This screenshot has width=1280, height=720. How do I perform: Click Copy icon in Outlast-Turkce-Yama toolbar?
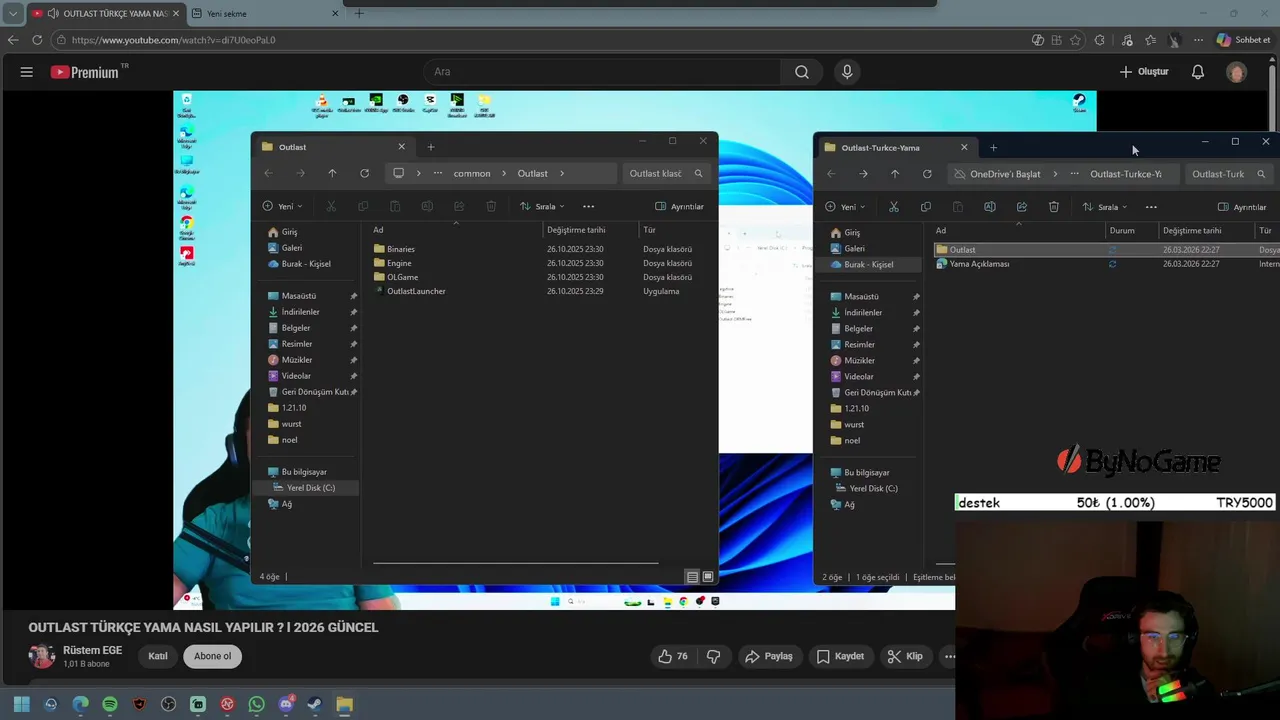[x=925, y=207]
